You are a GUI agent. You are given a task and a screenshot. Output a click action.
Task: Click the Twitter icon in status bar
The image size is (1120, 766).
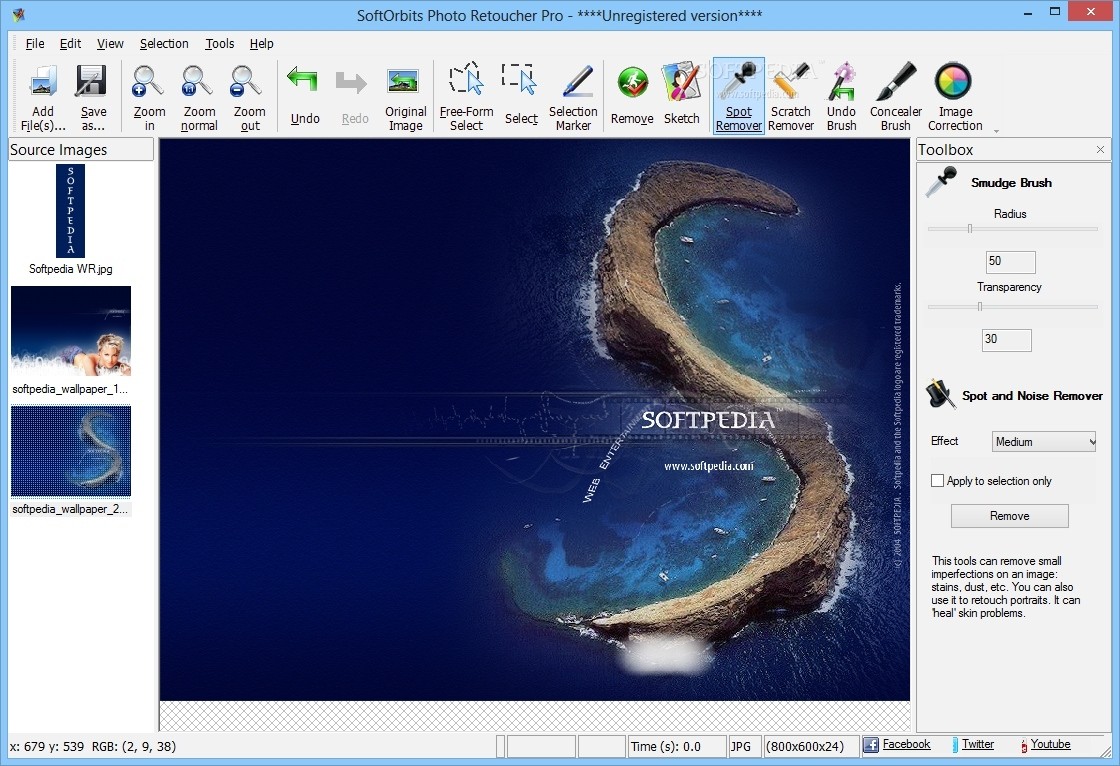[956, 745]
